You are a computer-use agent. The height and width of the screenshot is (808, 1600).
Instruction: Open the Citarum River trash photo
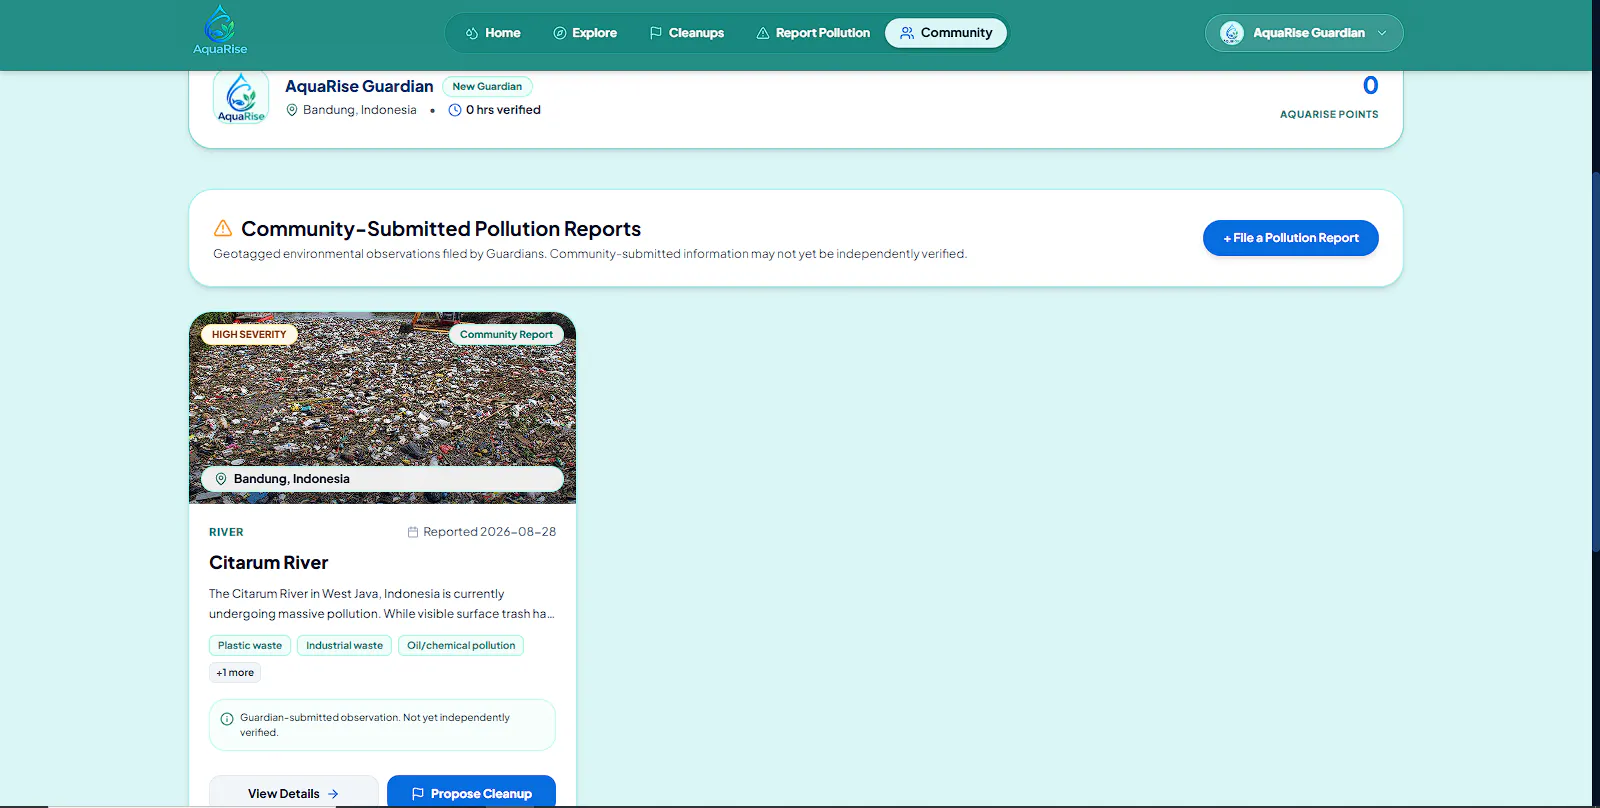(x=382, y=408)
